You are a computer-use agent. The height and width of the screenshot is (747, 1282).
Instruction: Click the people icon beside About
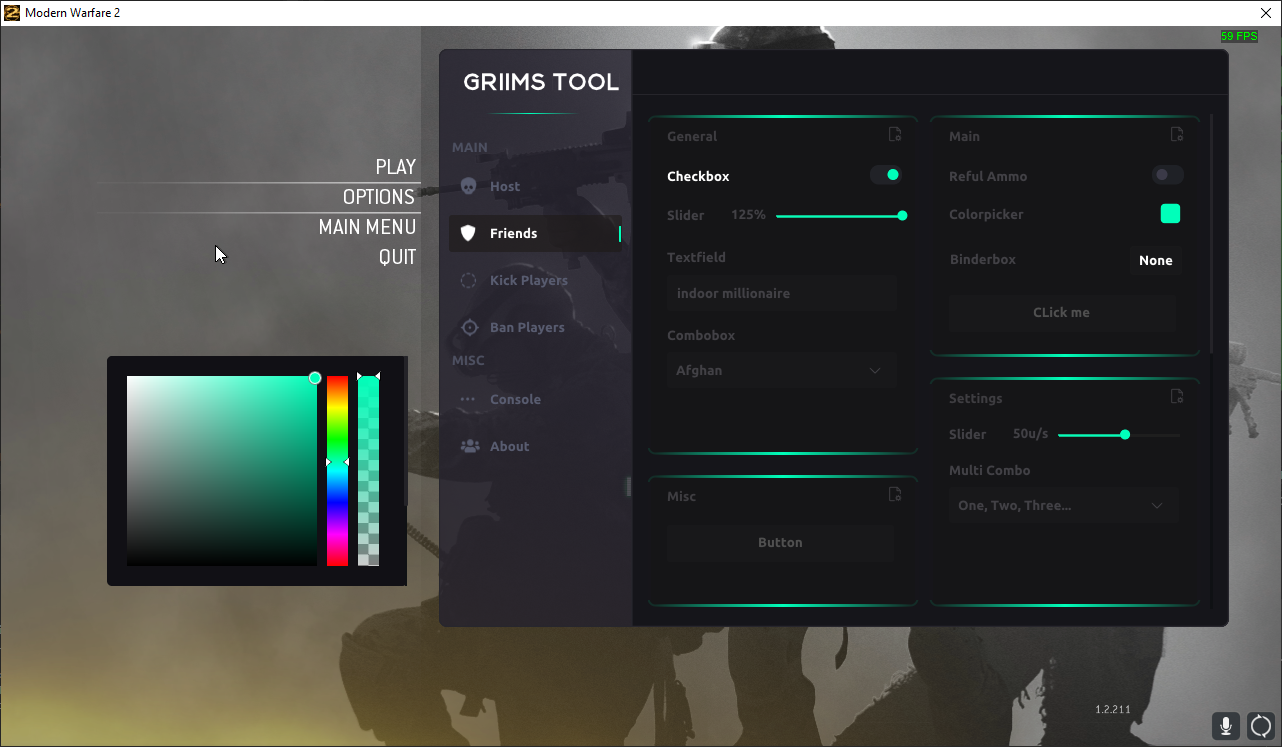tap(469, 446)
